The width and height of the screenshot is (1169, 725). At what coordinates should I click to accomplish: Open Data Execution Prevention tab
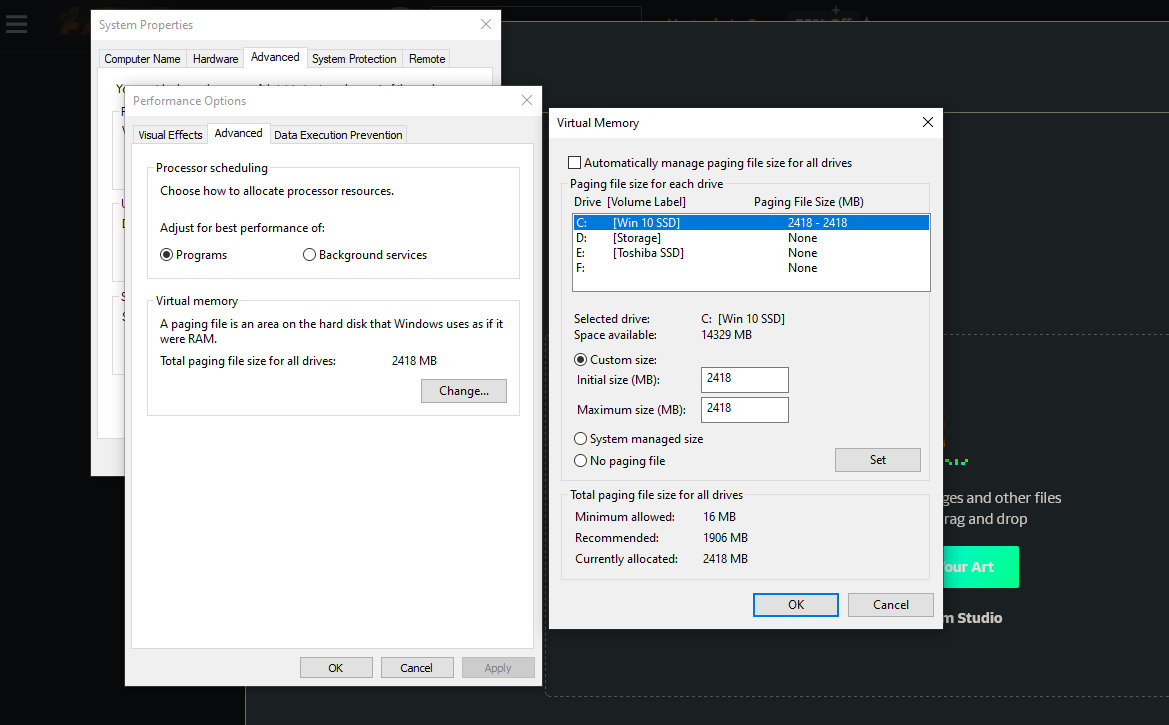coord(338,135)
